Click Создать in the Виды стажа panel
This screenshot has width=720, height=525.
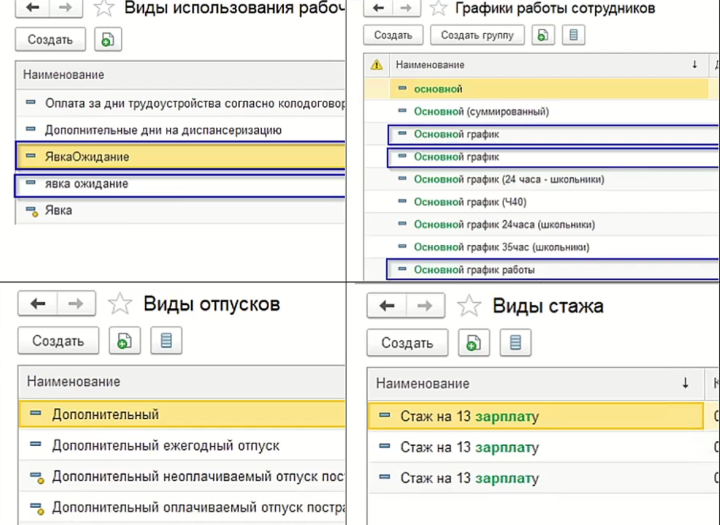pyautogui.click(x=407, y=343)
